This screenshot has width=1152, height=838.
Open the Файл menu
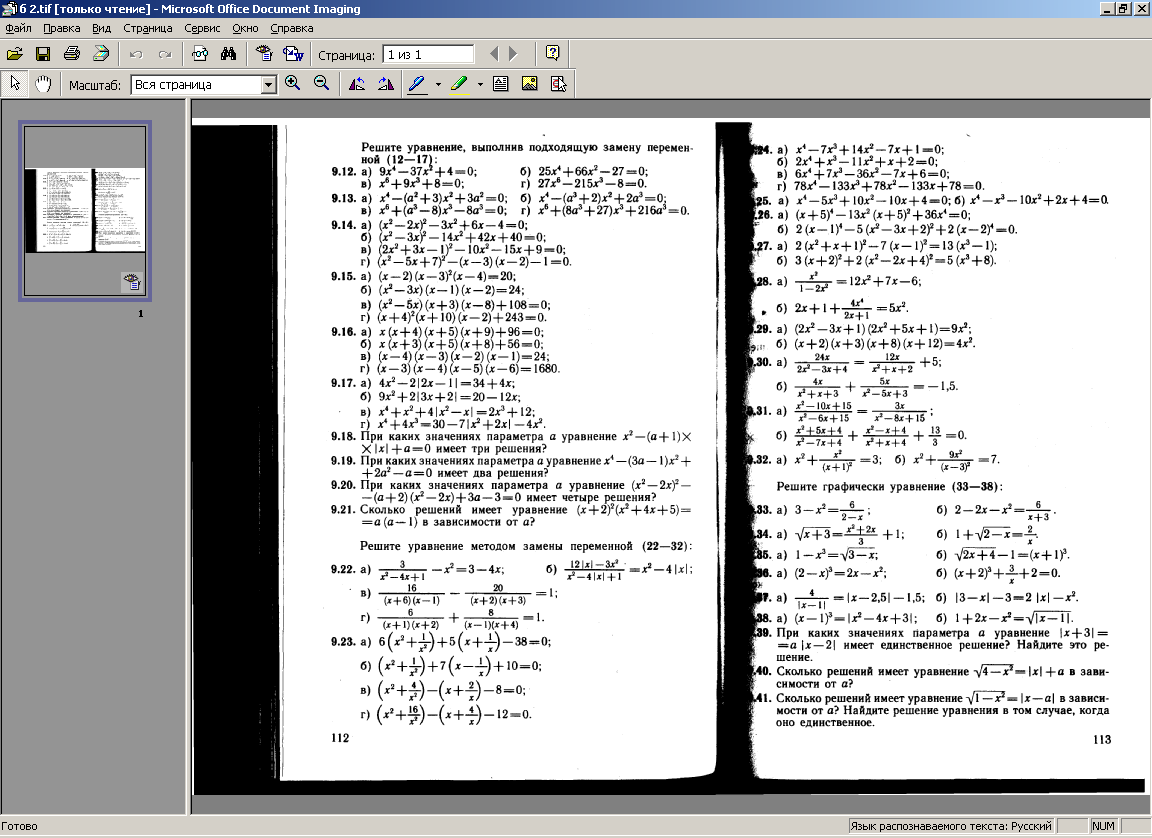click(x=18, y=28)
